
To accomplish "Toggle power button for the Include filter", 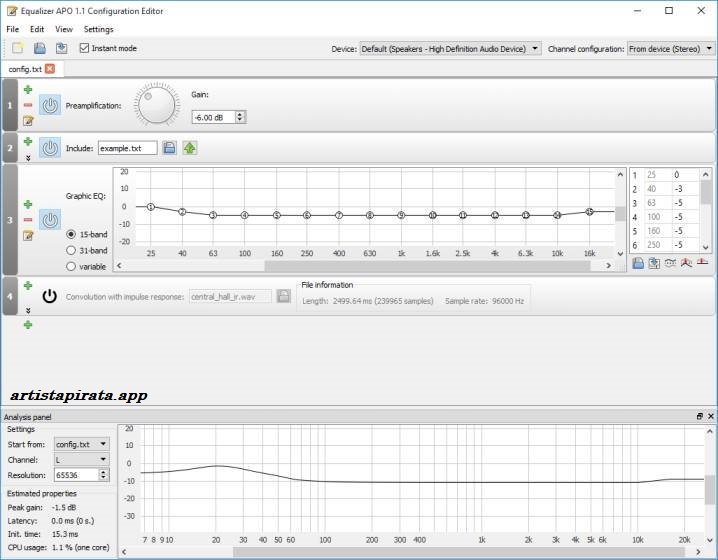I will tap(50, 148).
